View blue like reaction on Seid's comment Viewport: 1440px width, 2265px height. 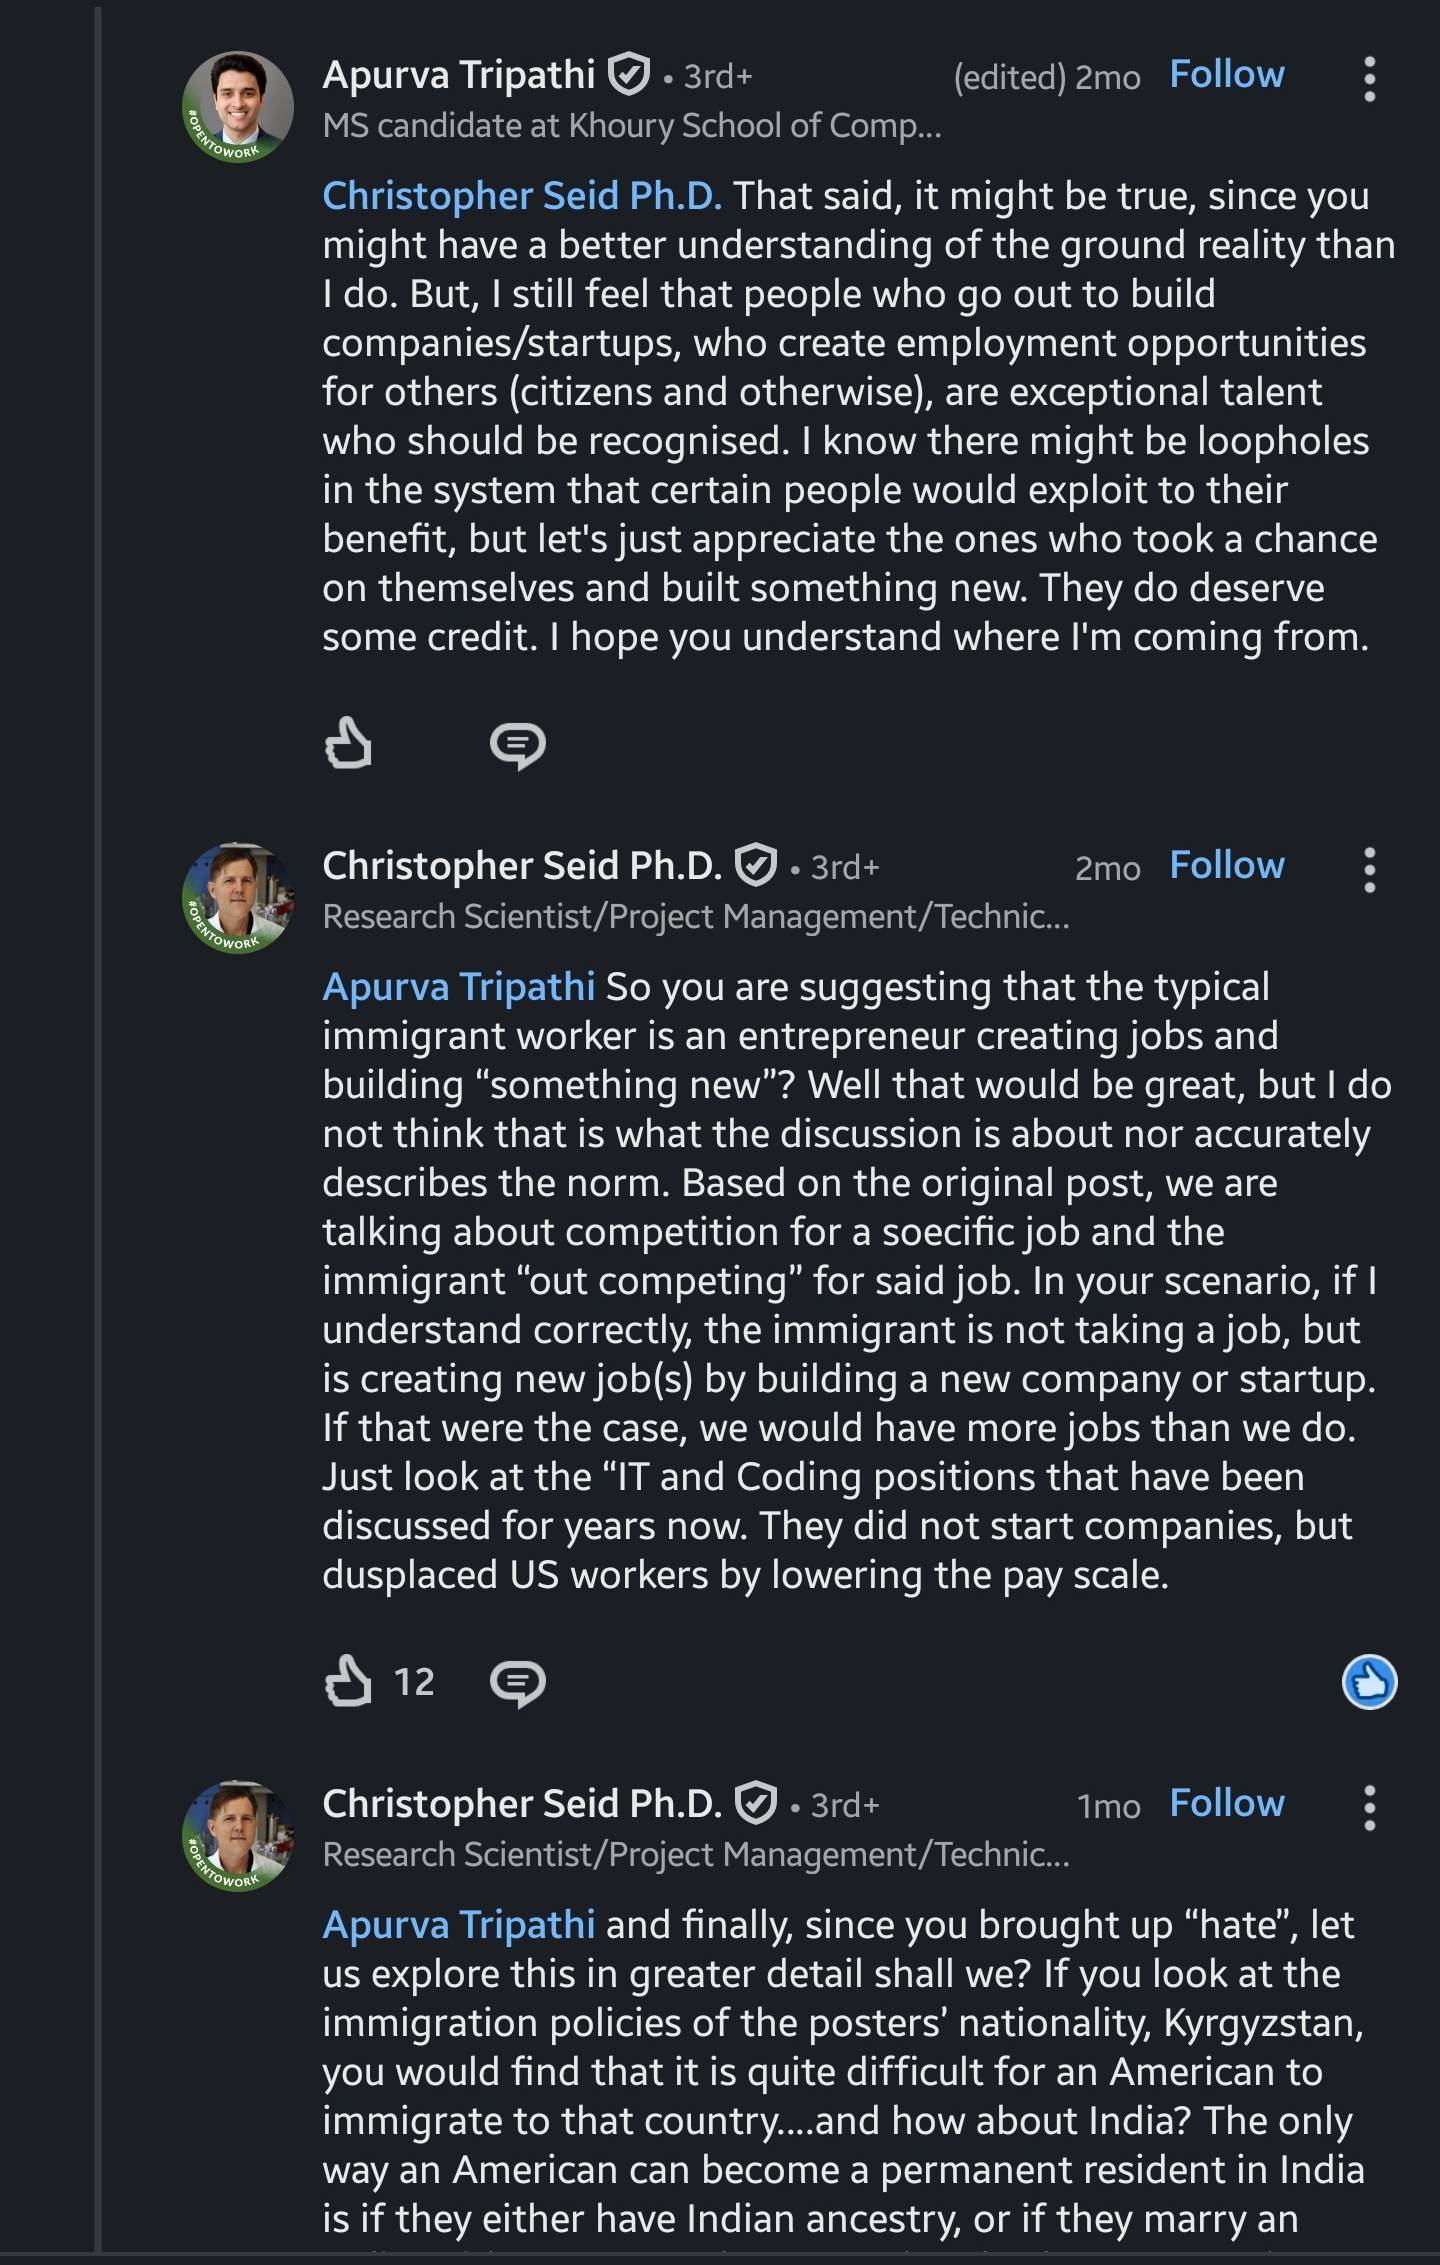pos(1369,1681)
